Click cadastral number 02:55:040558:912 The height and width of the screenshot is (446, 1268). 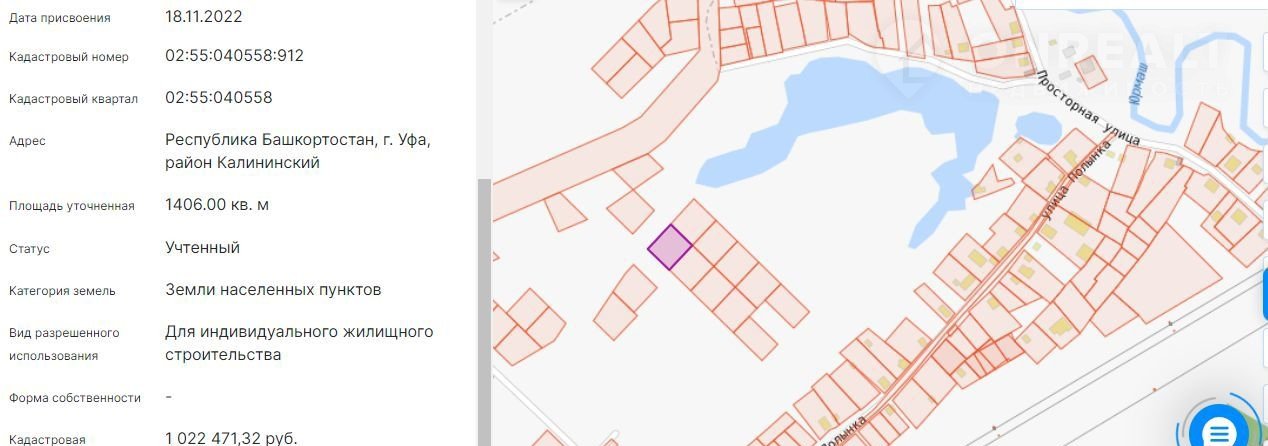pos(234,56)
